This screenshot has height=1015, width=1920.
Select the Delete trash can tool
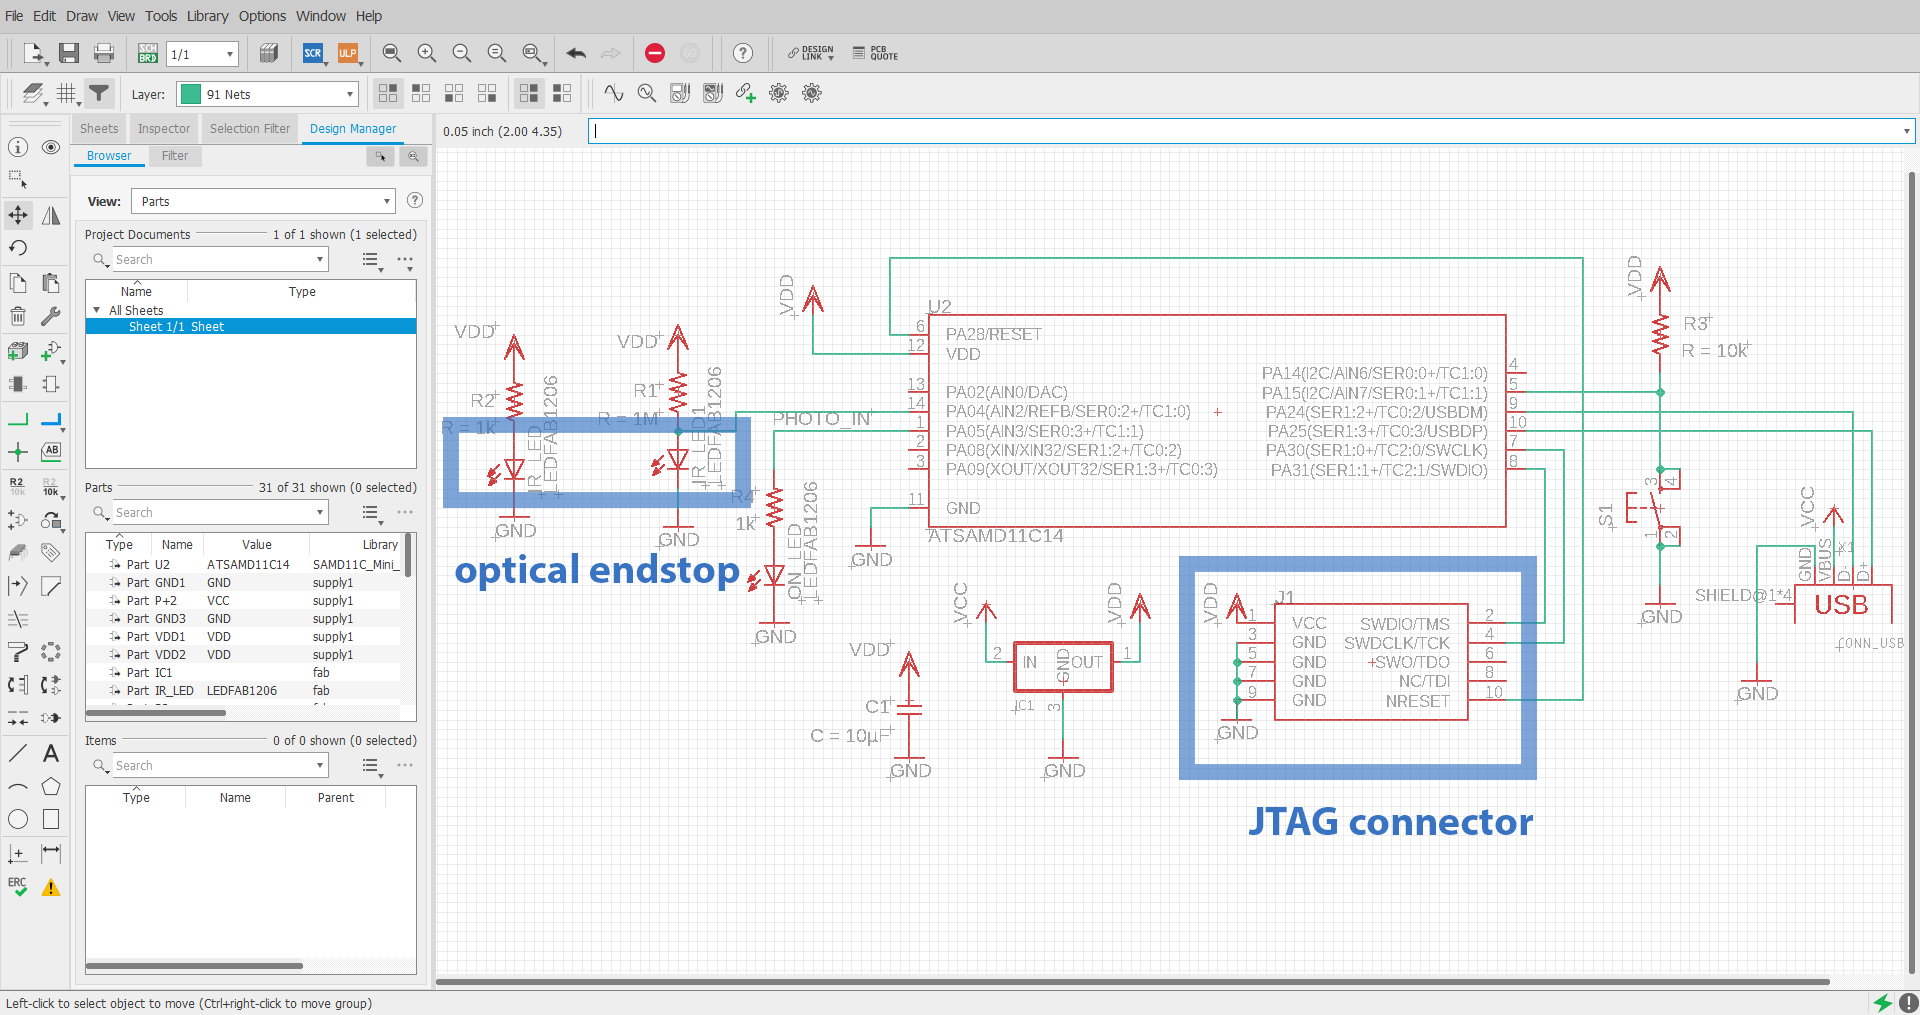[18, 317]
